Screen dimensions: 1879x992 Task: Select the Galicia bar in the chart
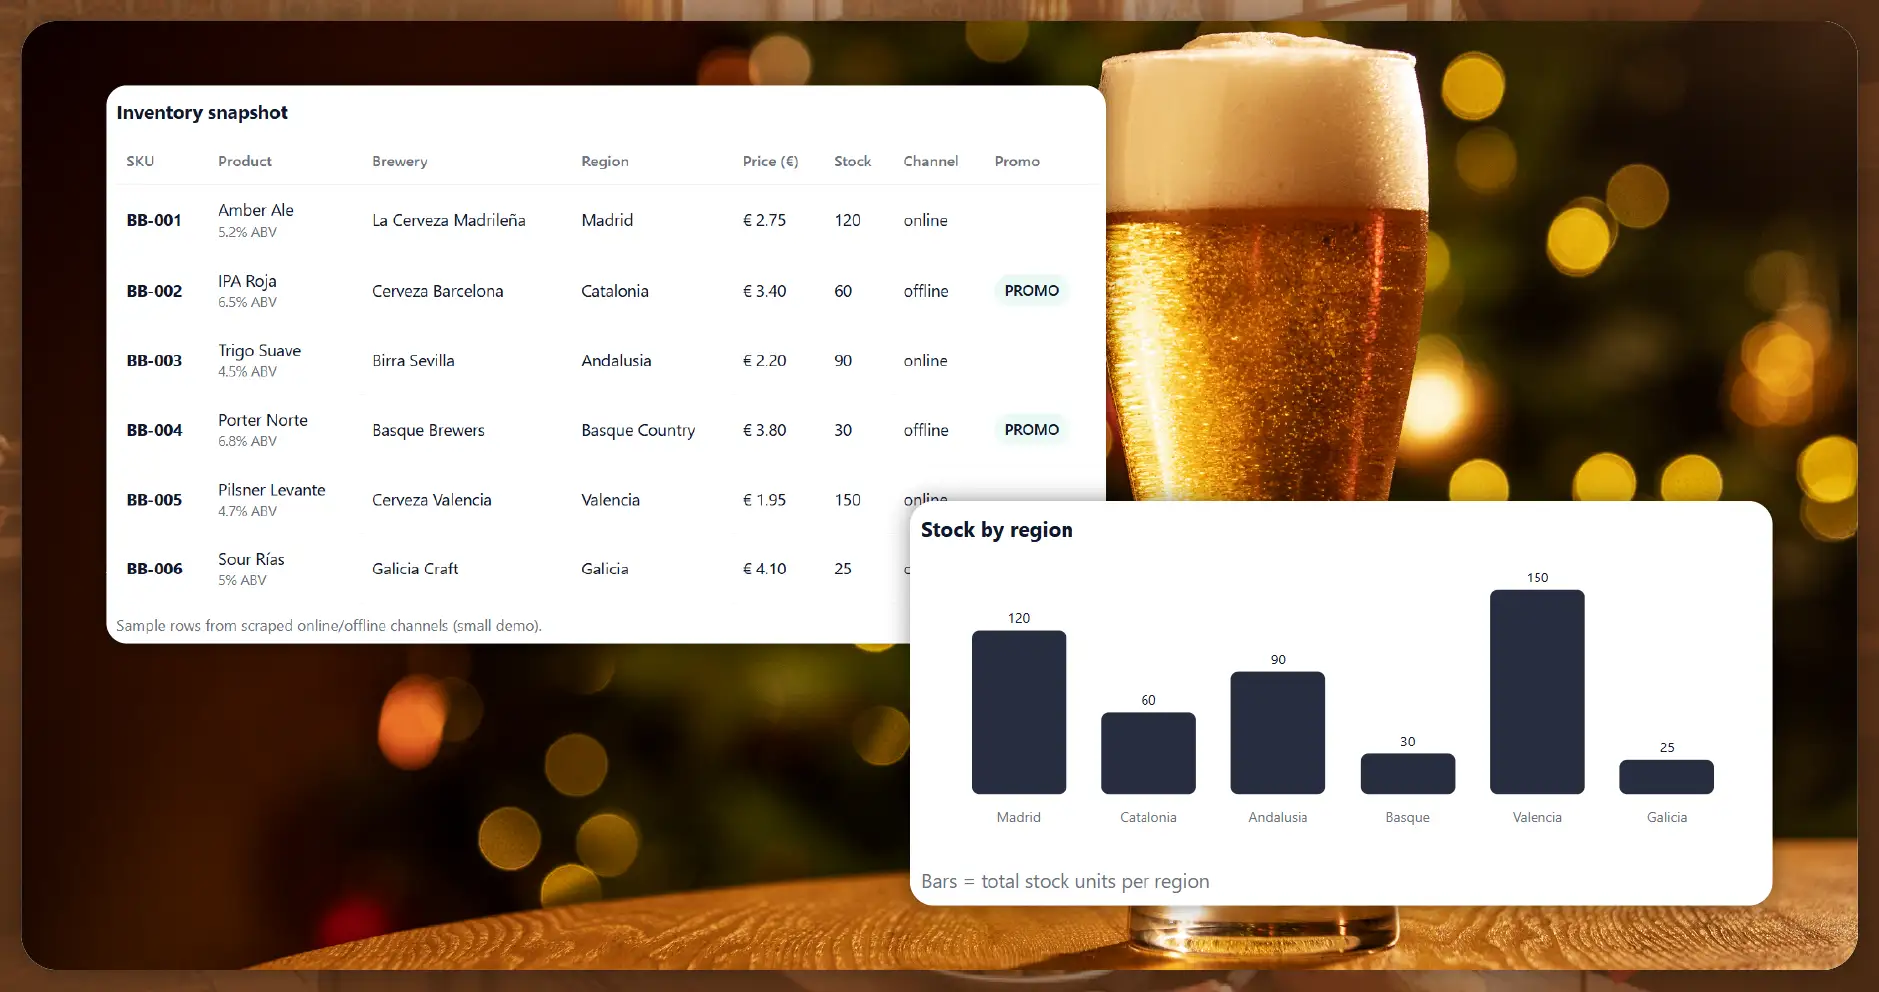1666,776
